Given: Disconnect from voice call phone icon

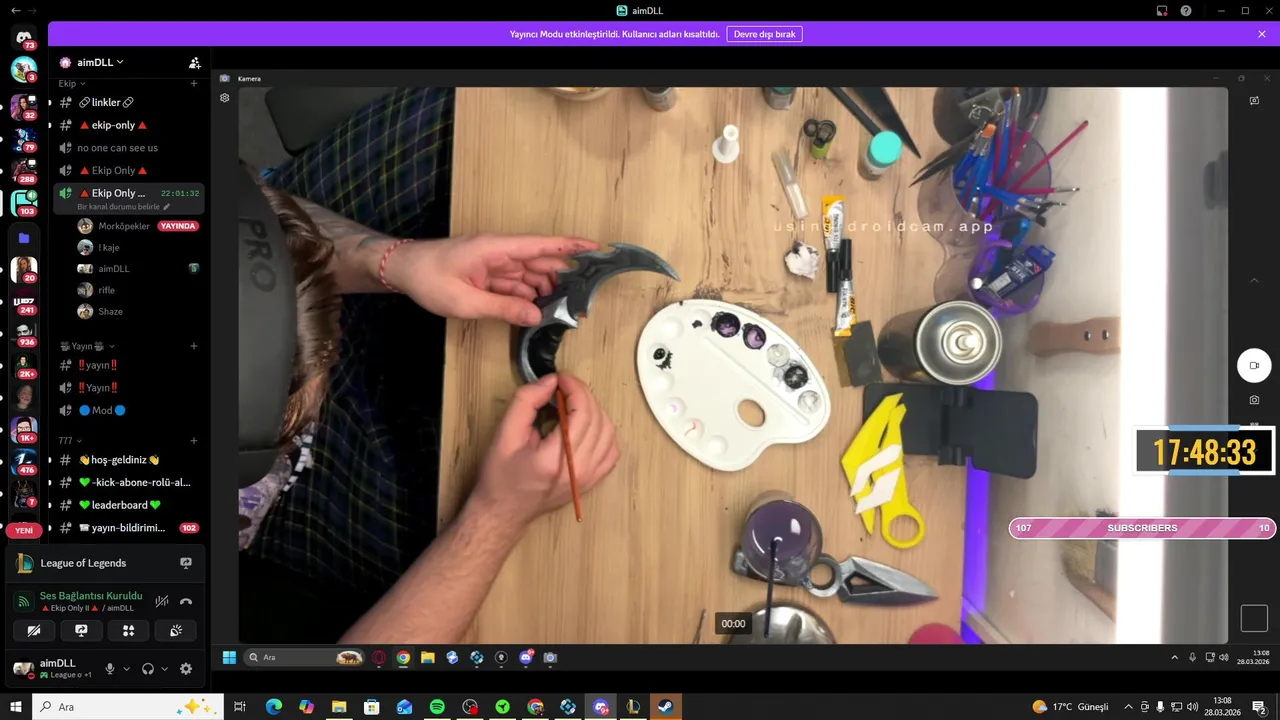Looking at the screenshot, I should 186,602.
